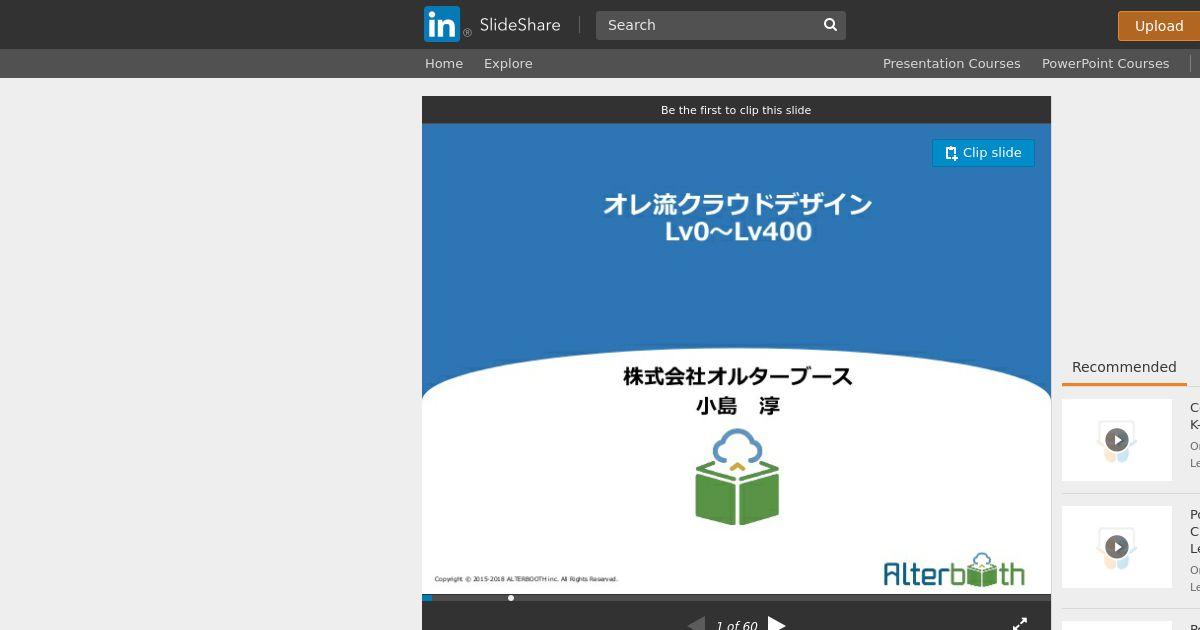Click the 'Be the first to clip this slide' text

[x=736, y=110]
